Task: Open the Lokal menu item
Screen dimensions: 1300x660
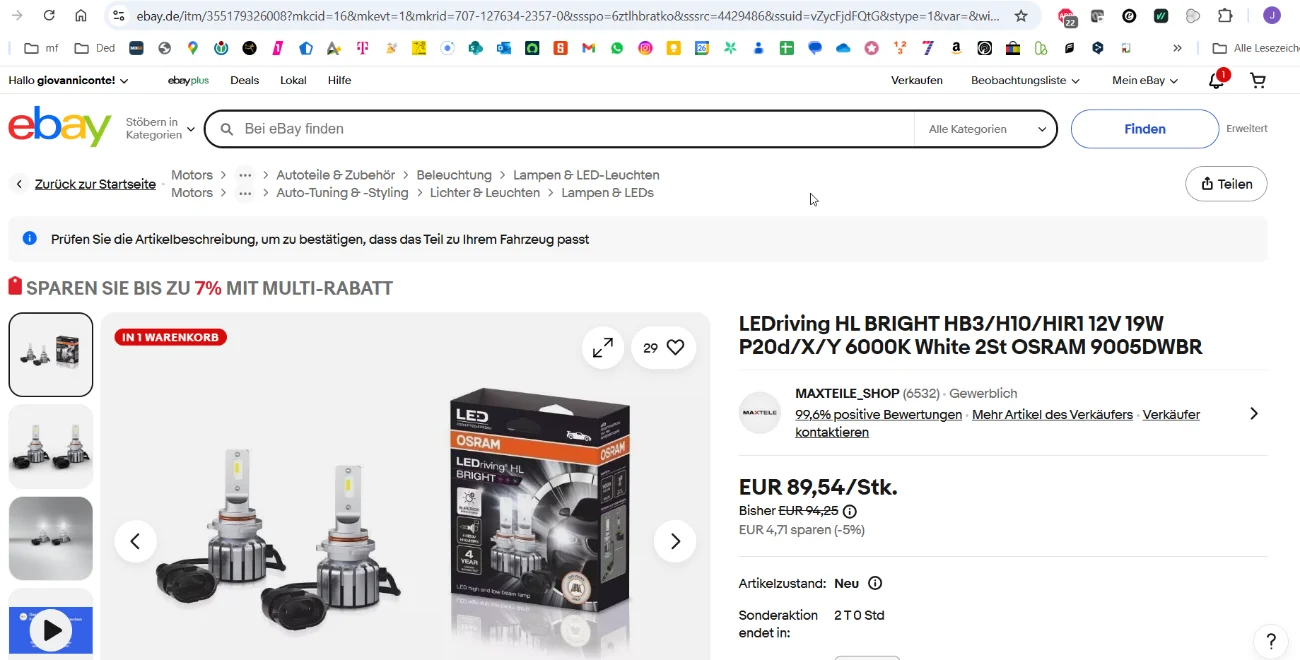Action: point(293,80)
